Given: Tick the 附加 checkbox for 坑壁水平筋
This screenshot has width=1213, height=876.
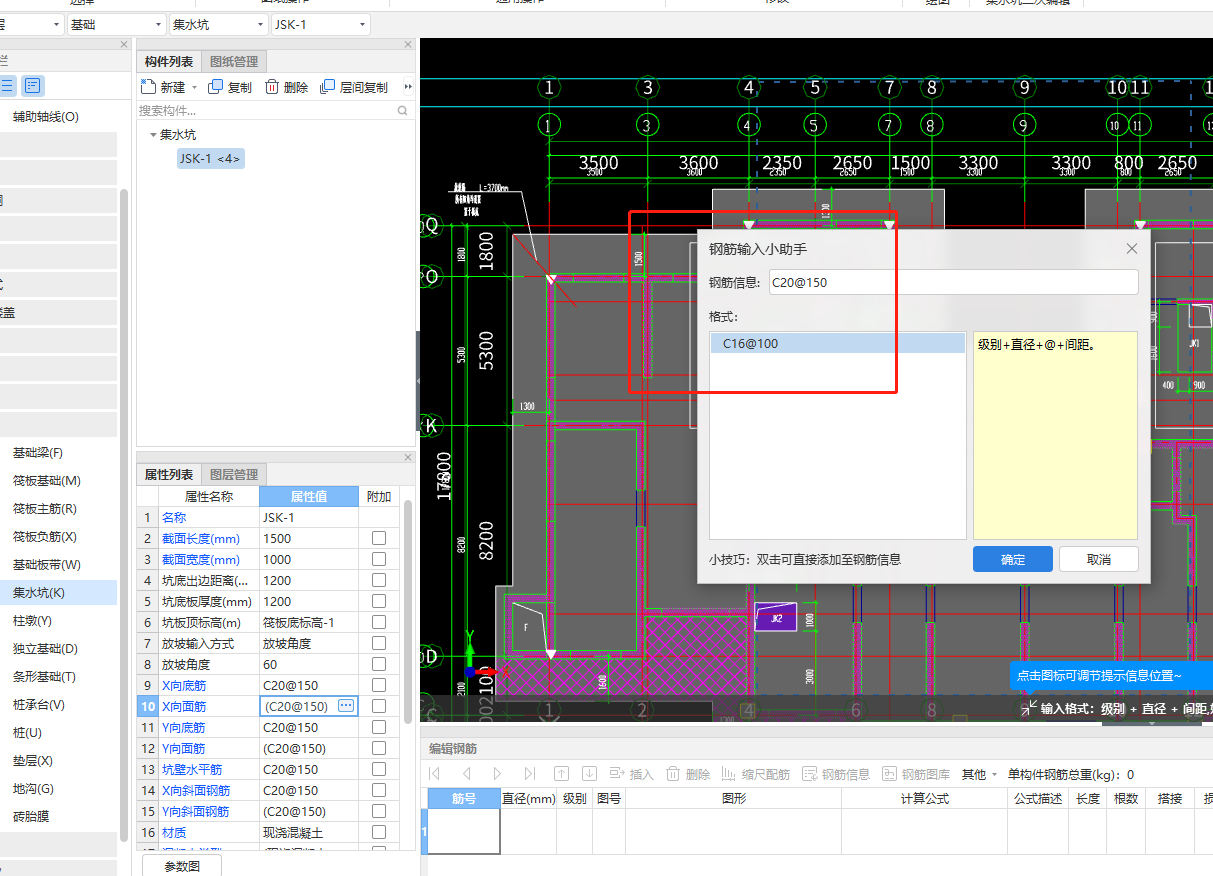Looking at the screenshot, I should [379, 769].
